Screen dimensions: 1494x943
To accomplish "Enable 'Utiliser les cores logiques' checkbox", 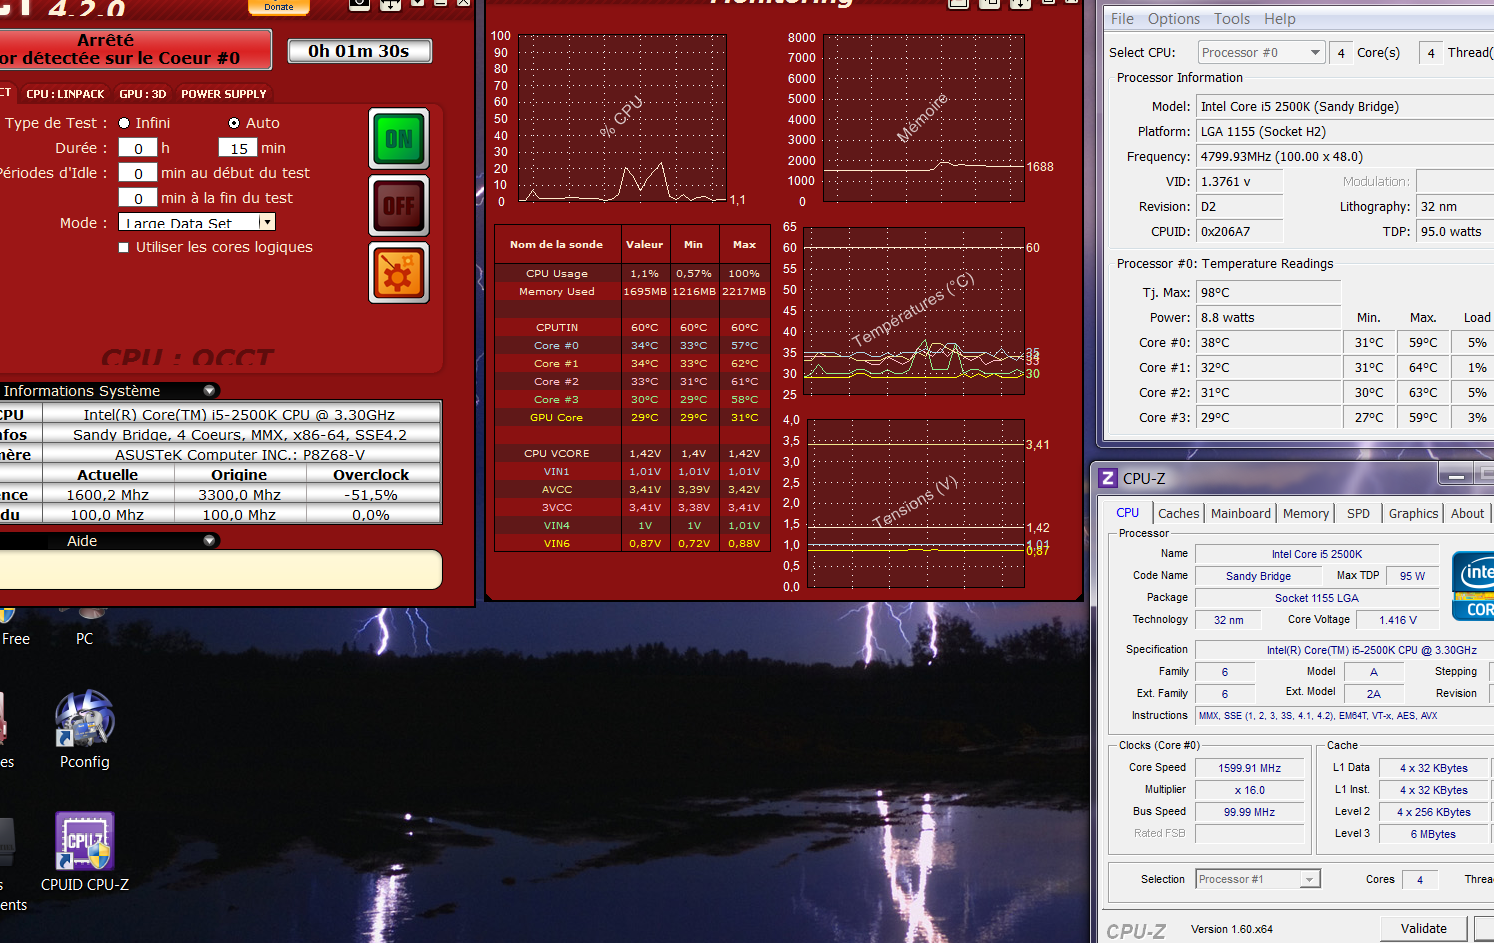I will 124,248.
